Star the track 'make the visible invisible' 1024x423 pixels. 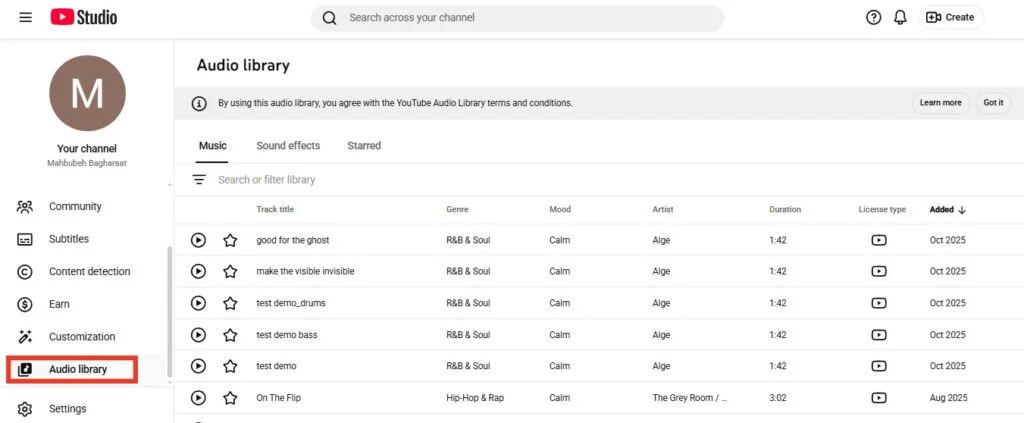[230, 271]
